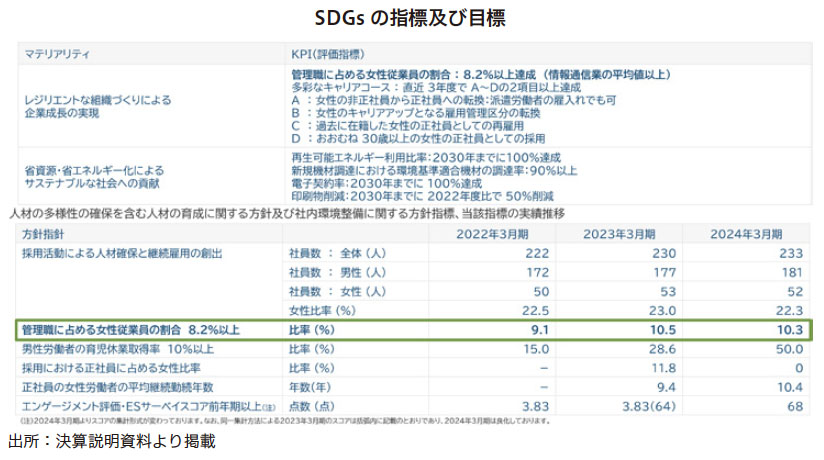The image size is (824, 460).
Task: Click '社員数：女性（人）' label
Action: click(x=337, y=291)
